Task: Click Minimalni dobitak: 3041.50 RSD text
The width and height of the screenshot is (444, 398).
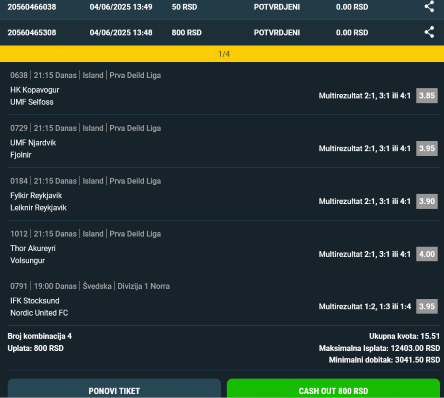Action: [x=384, y=360]
